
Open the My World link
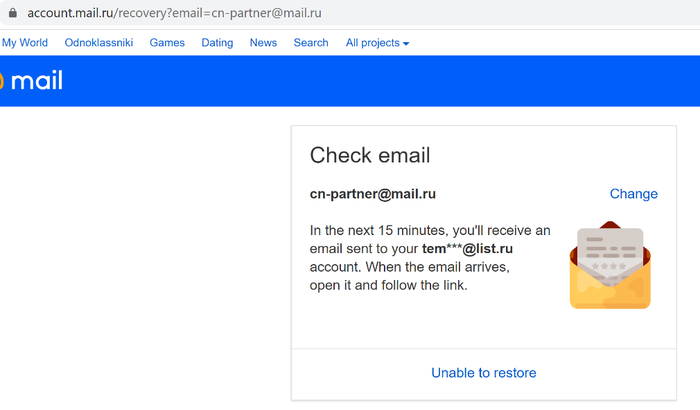click(25, 42)
